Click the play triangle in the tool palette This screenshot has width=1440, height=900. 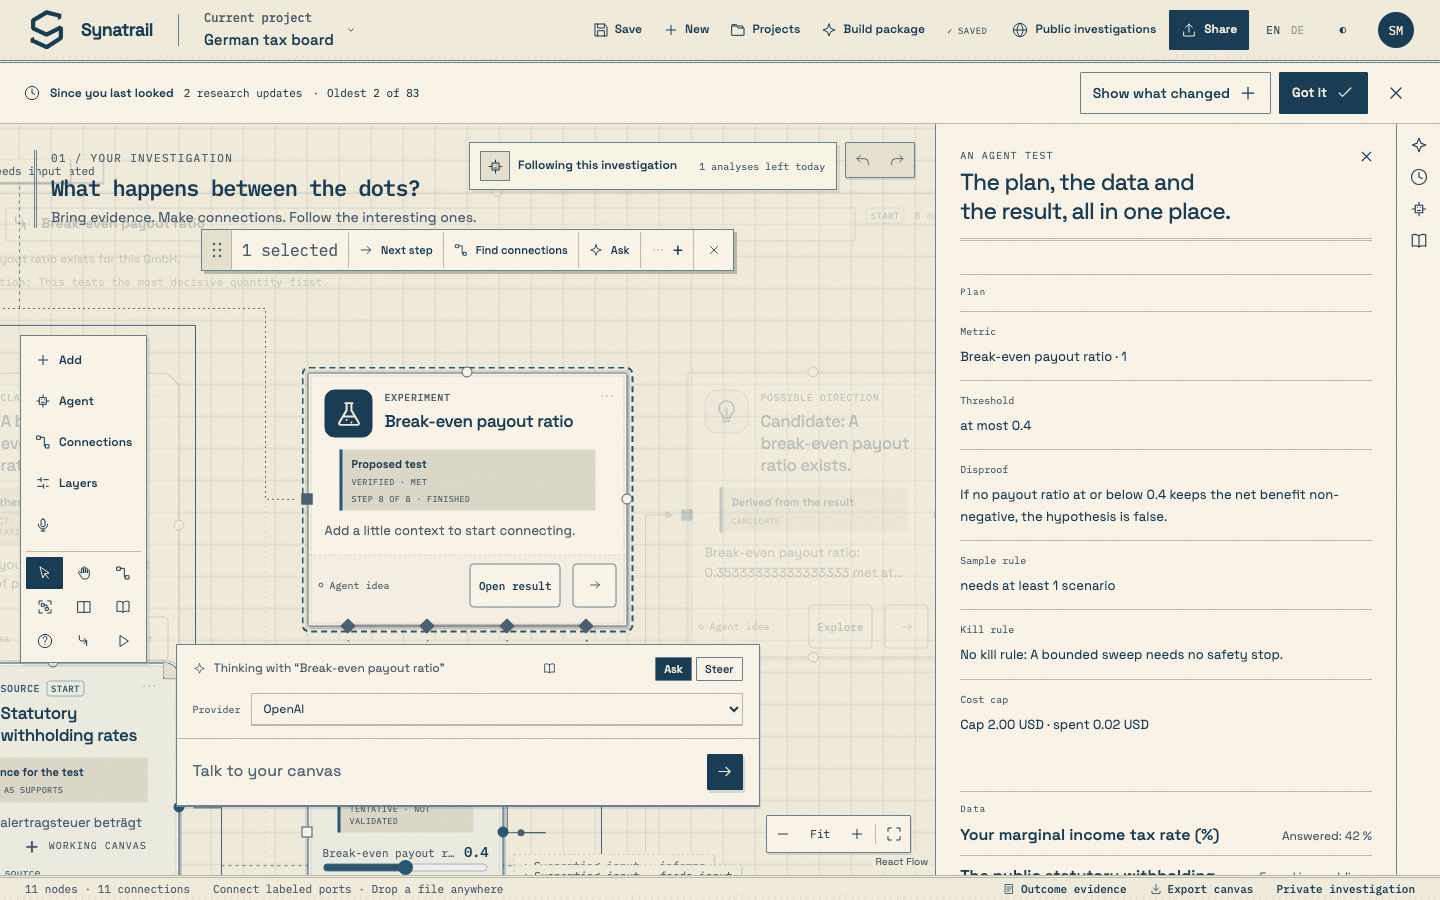point(123,641)
